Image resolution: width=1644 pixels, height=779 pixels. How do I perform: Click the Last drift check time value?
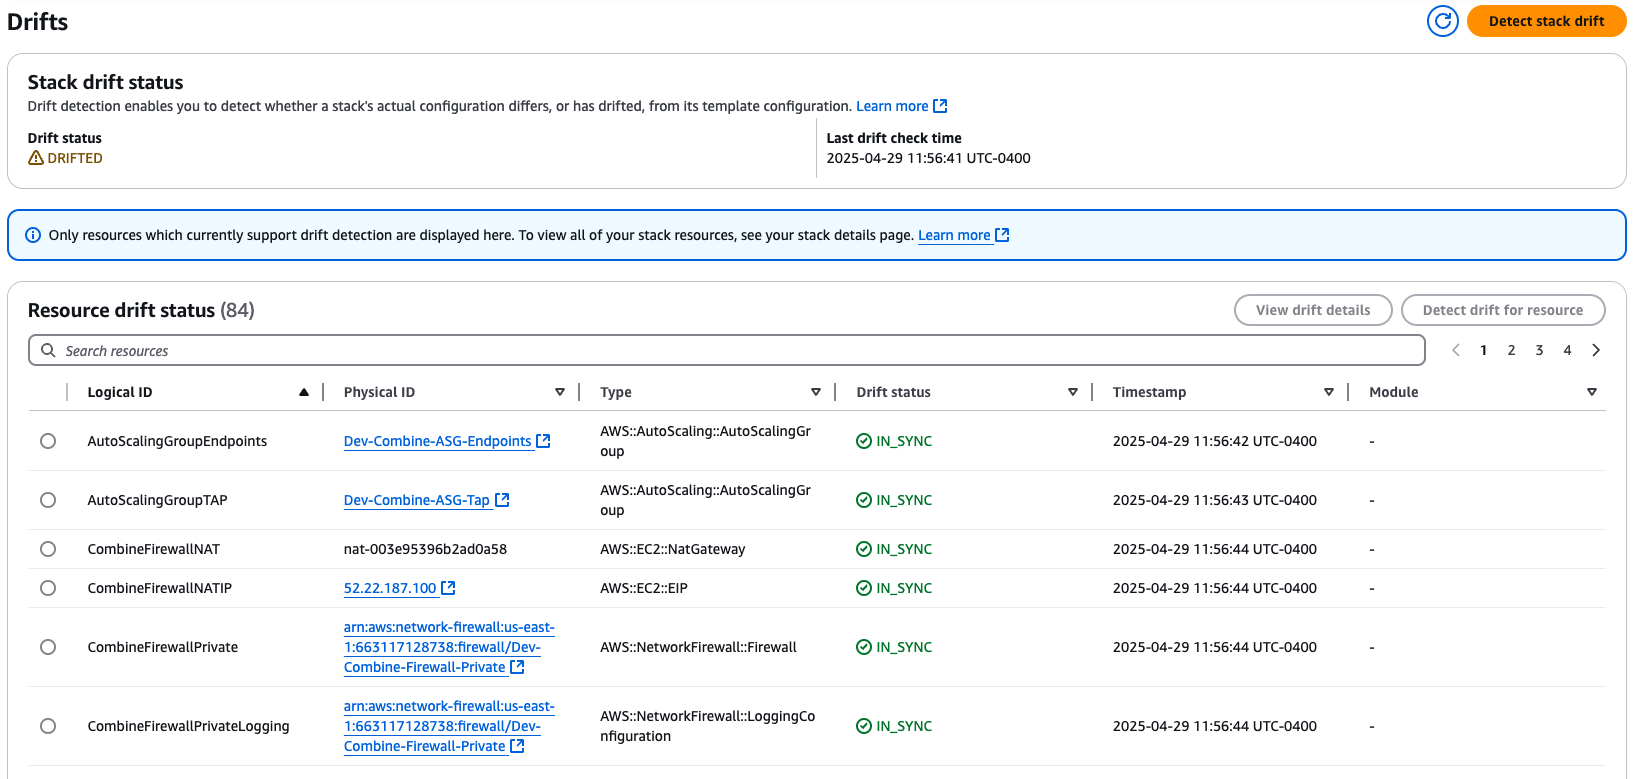coord(928,158)
